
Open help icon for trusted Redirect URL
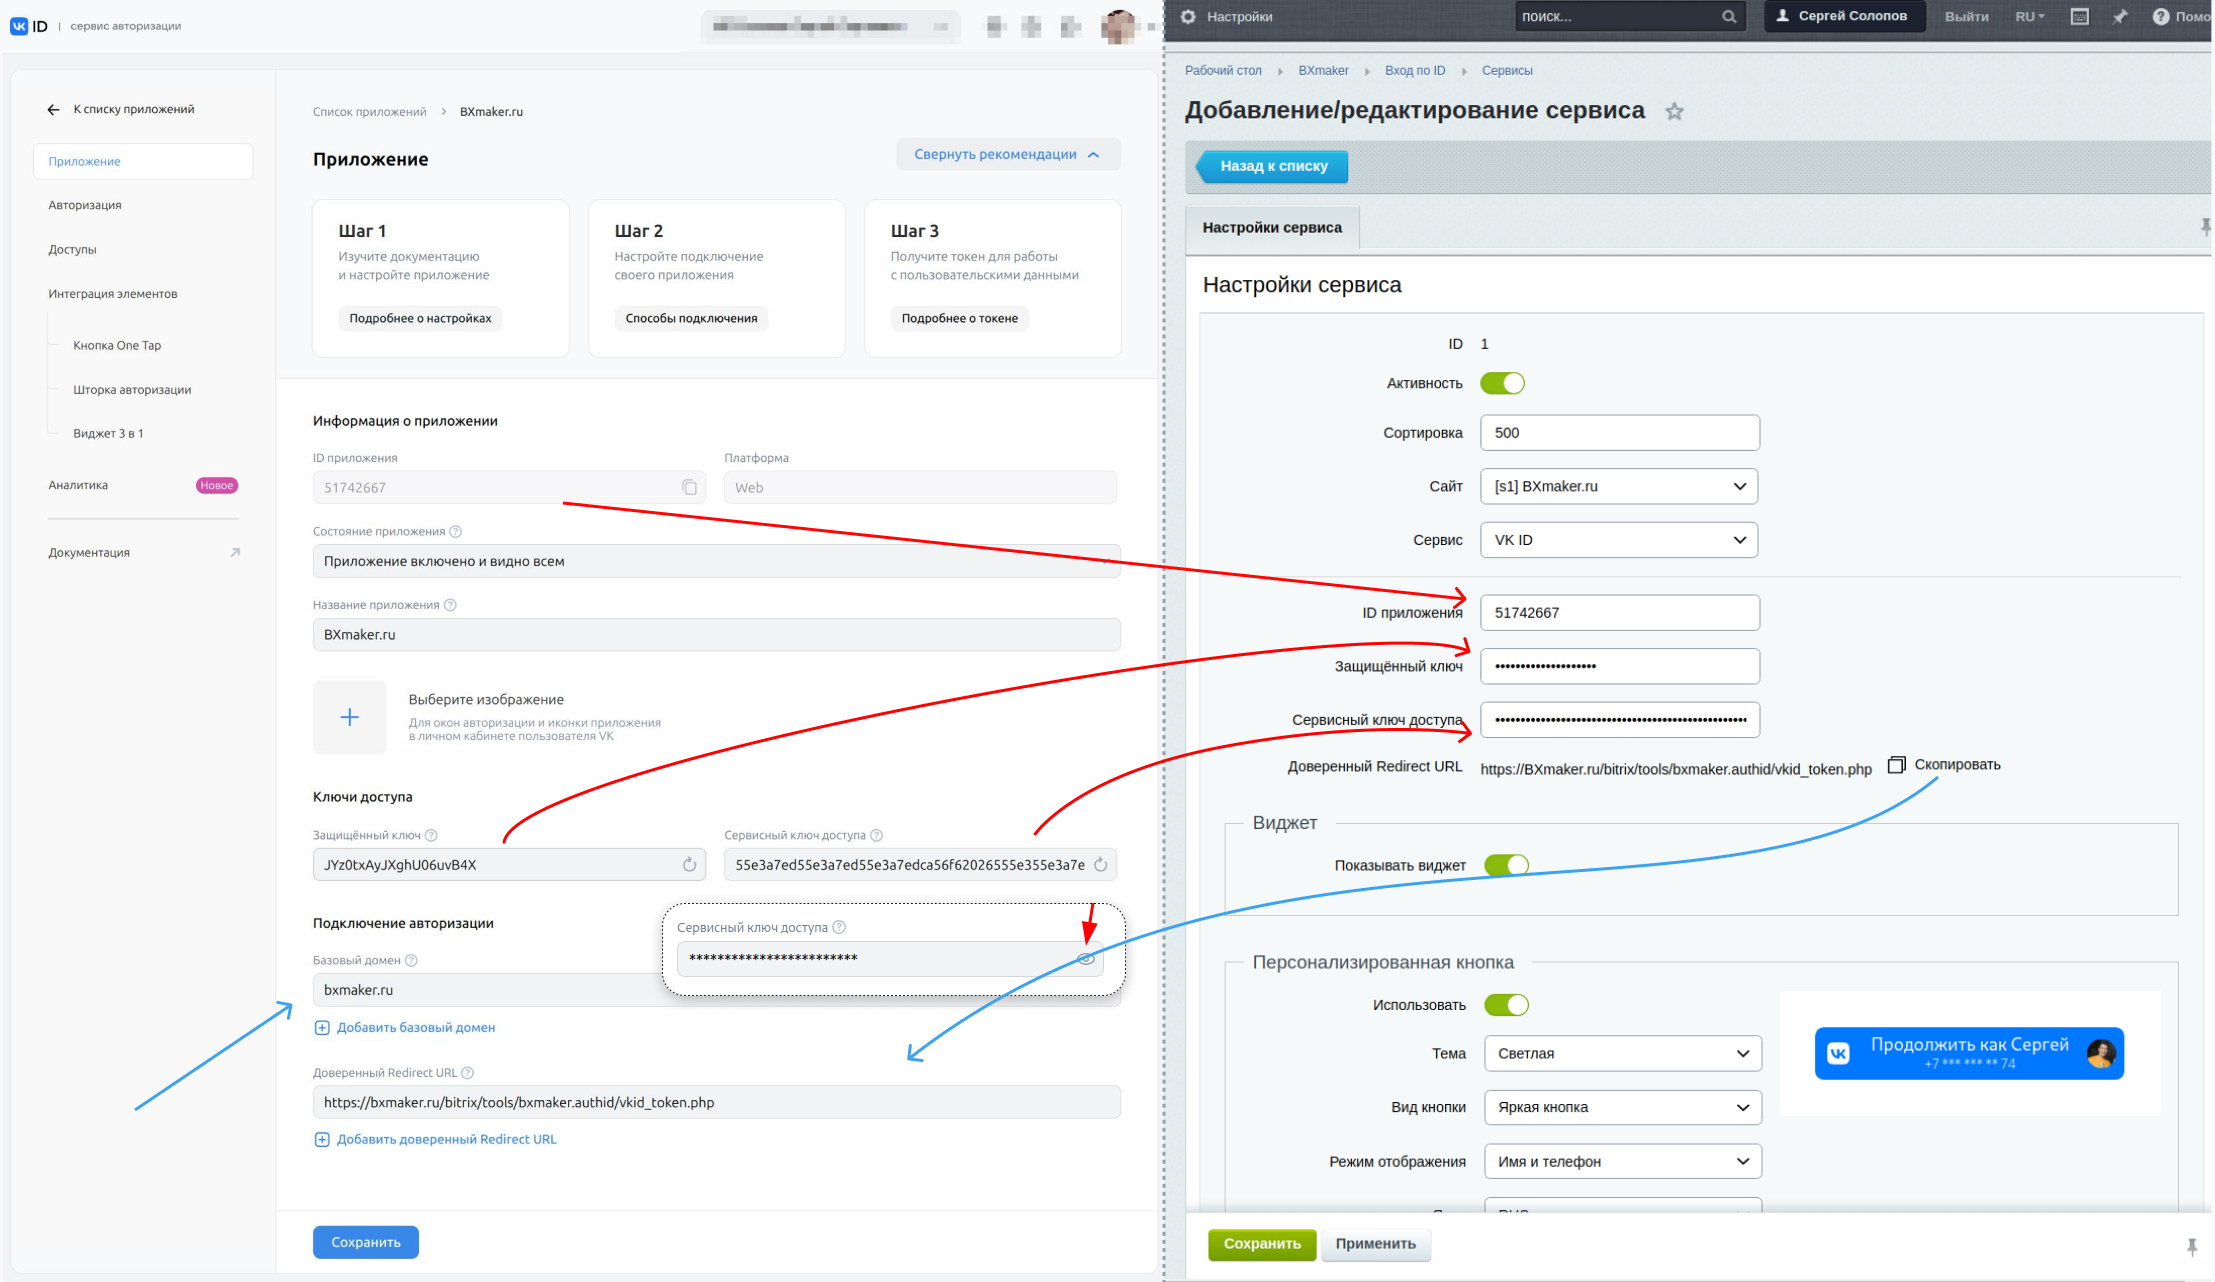467,1073
